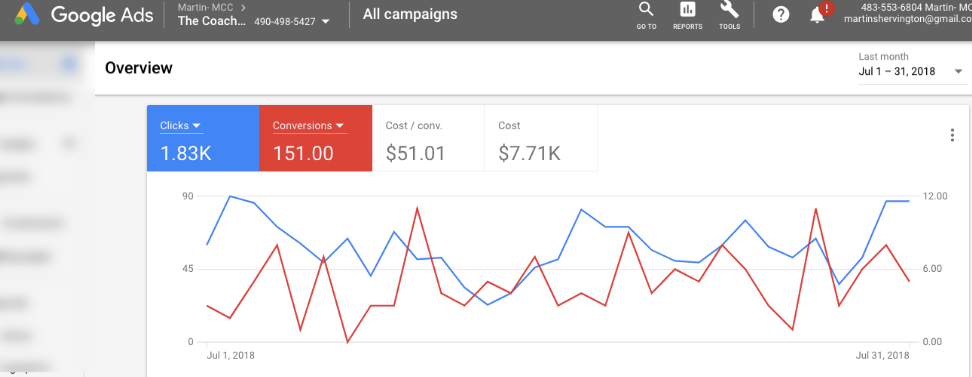Open the Tools wrench icon
972x377 pixels.
click(729, 9)
